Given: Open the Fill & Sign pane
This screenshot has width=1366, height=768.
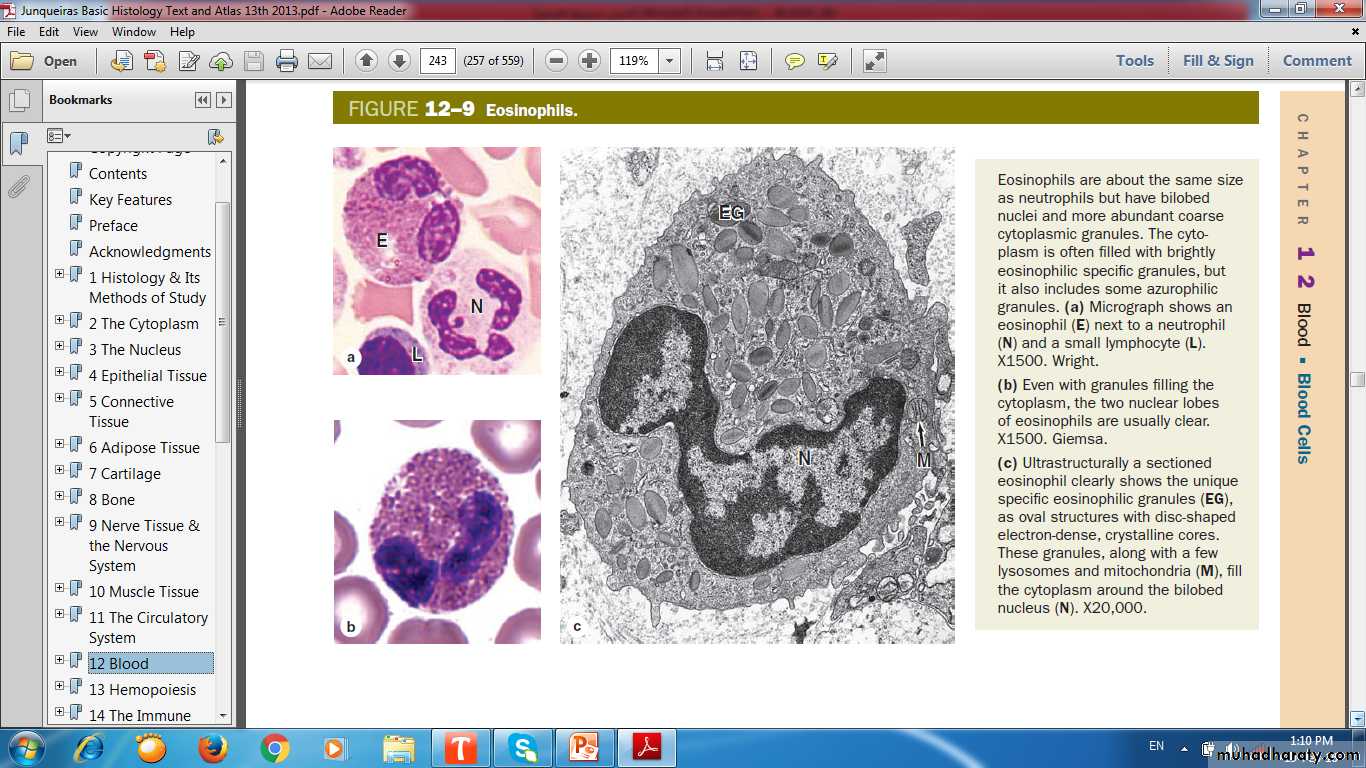Looking at the screenshot, I should click(x=1217, y=60).
